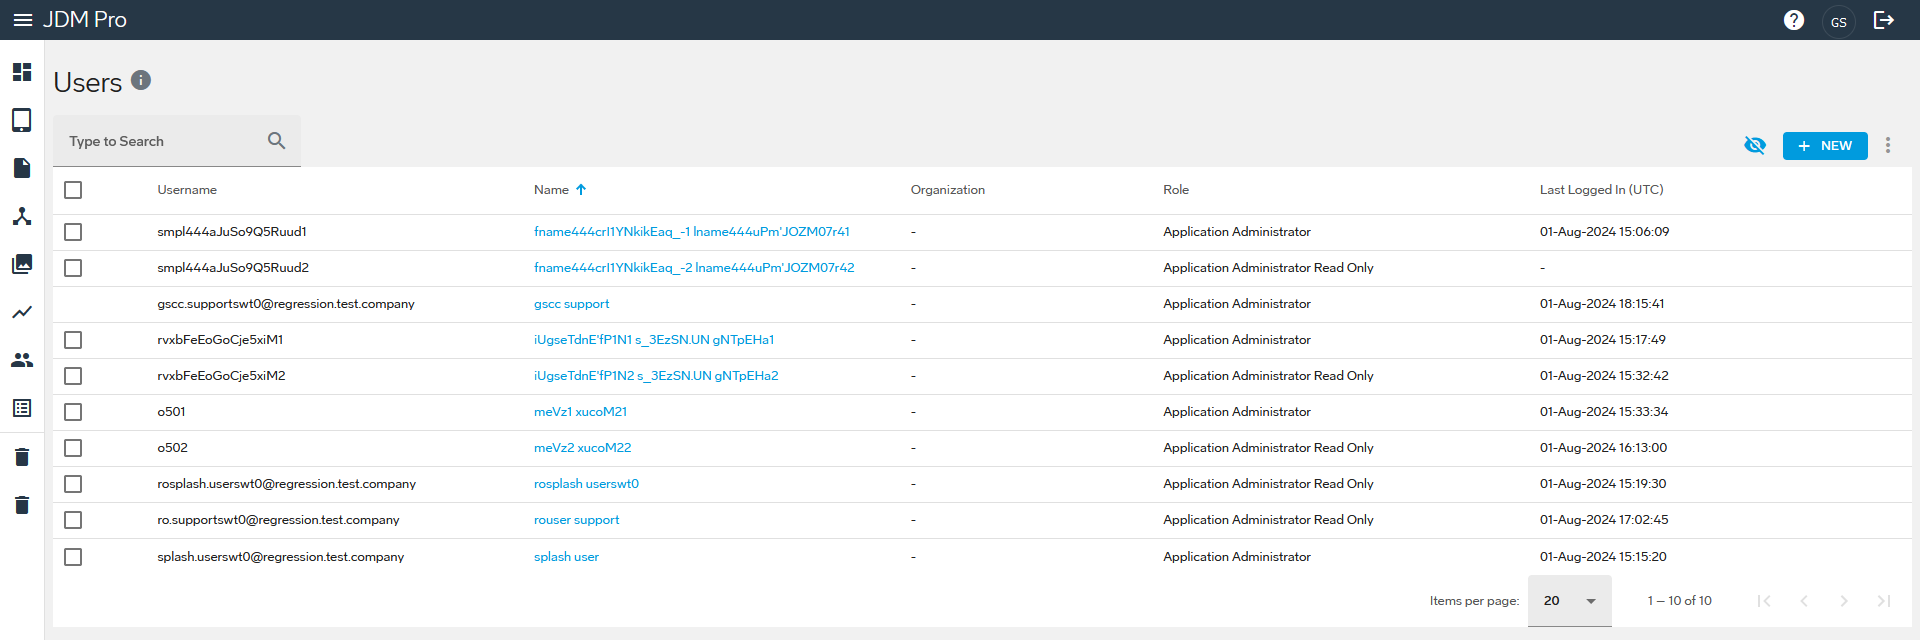Open the list report sidebar icon
The width and height of the screenshot is (1920, 640).
pos(22,408)
